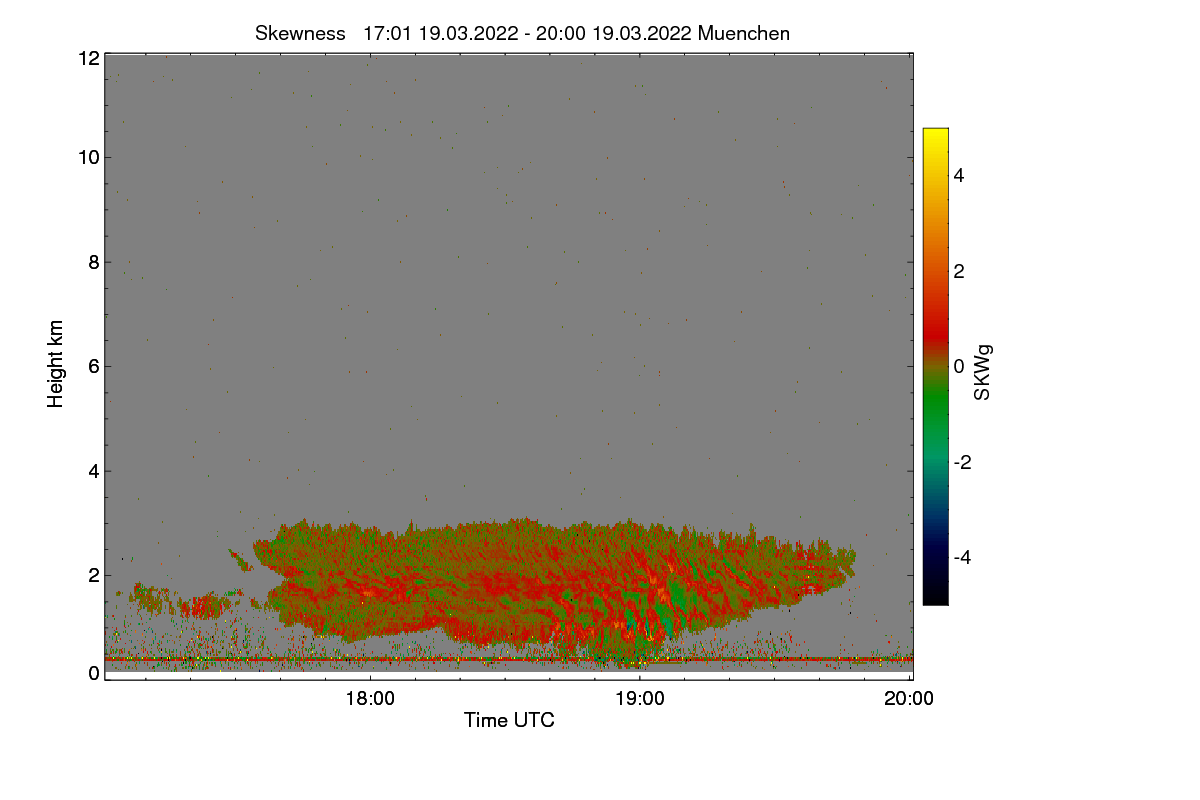
Task: Click the plot title 'Skewness 17:01 19.03.2022'
Action: (x=522, y=33)
